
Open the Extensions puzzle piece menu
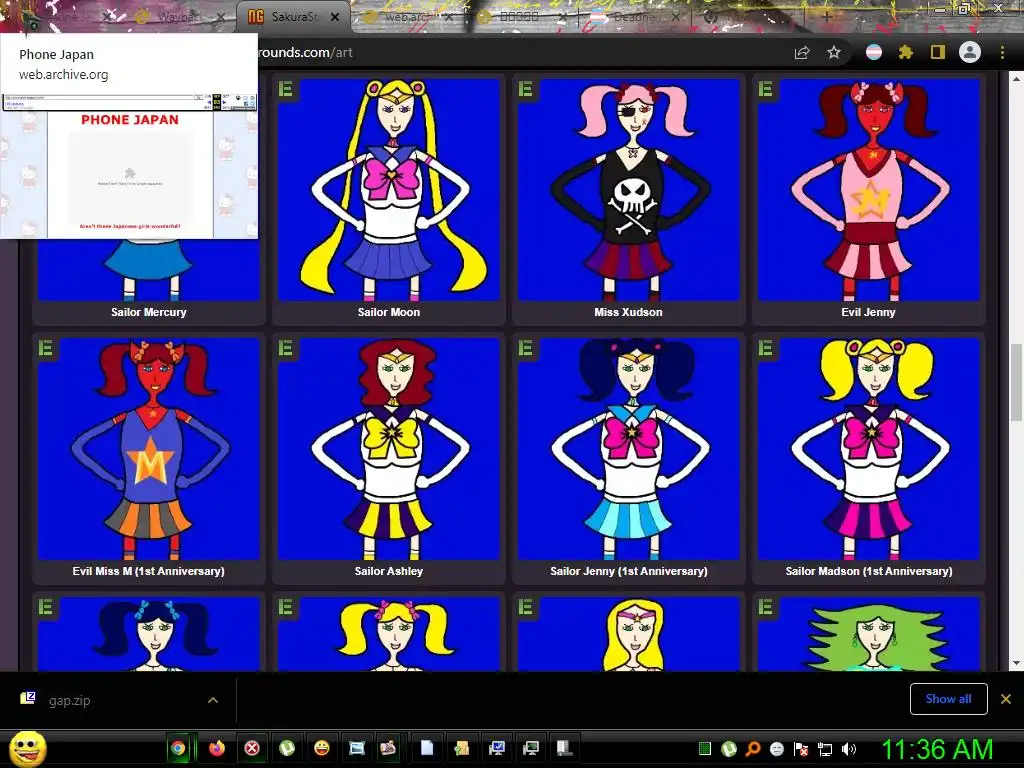coord(906,52)
